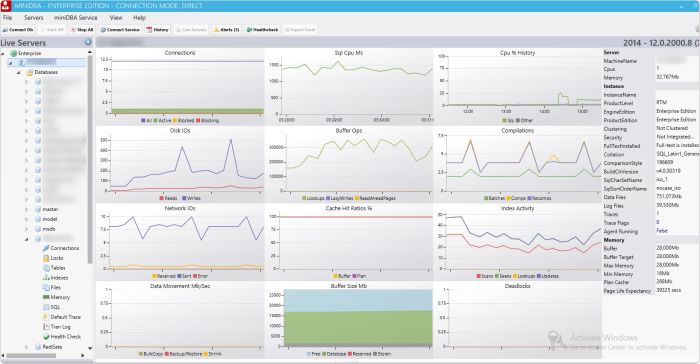700x364 pixels.
Task: Run the Healthcheck from the toolbar
Action: 262,29
